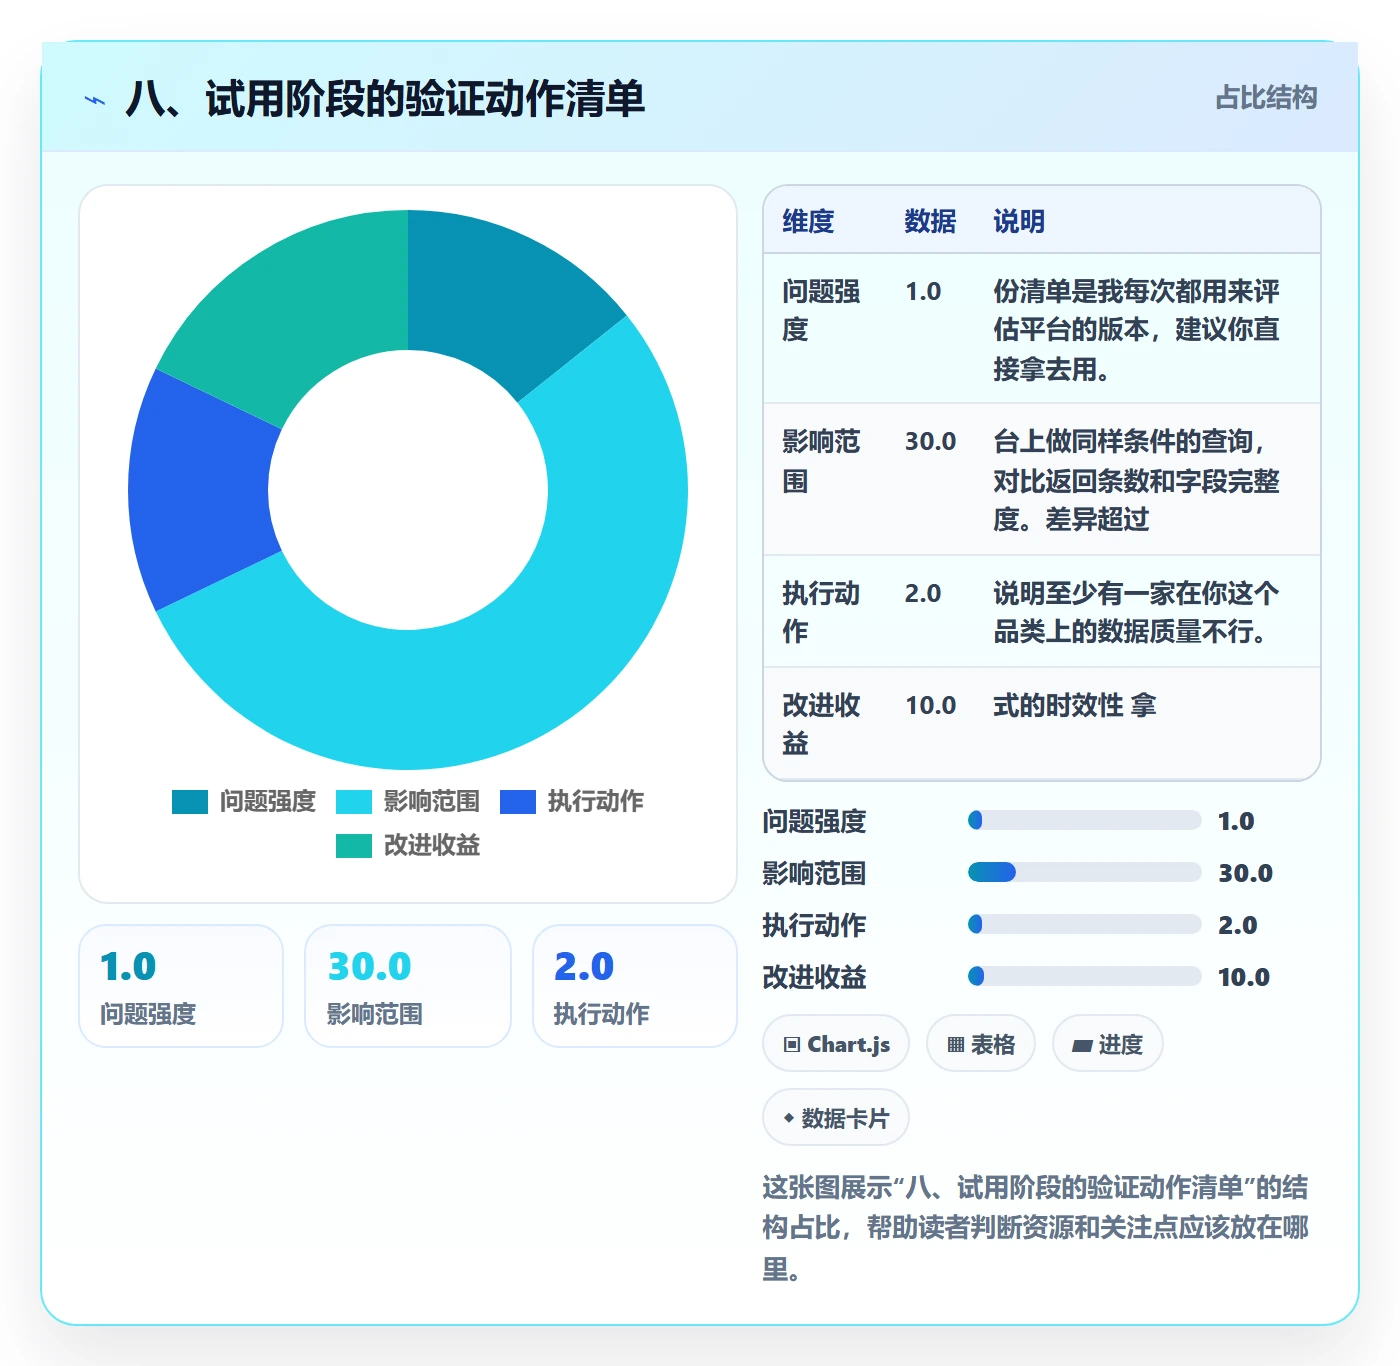Click table value 10.0

[930, 706]
